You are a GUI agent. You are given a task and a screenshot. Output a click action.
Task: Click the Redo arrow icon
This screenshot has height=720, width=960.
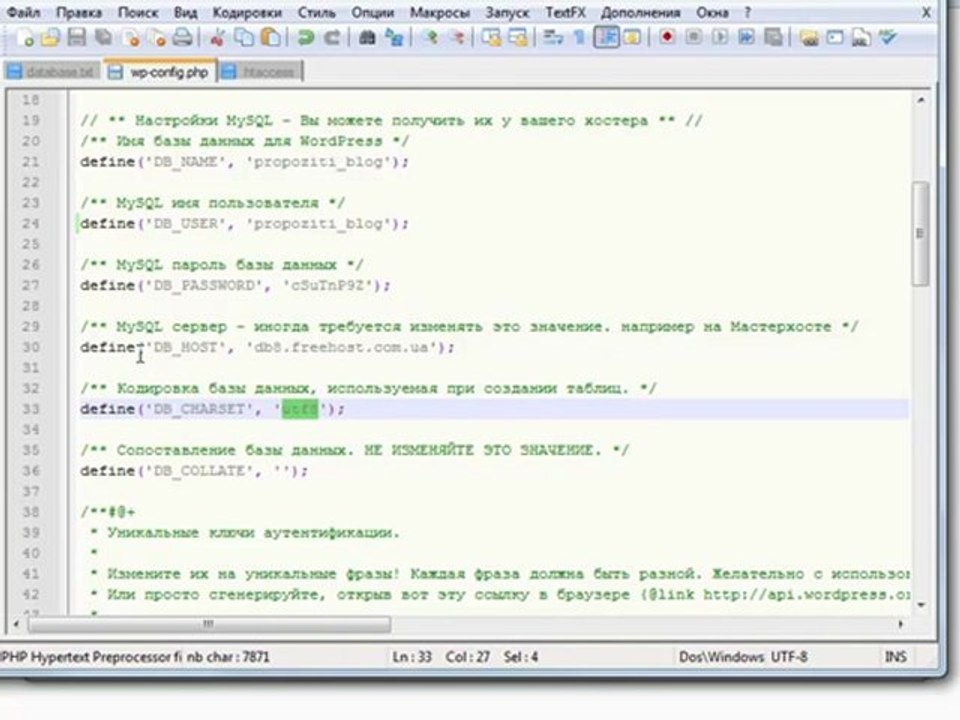pos(332,38)
